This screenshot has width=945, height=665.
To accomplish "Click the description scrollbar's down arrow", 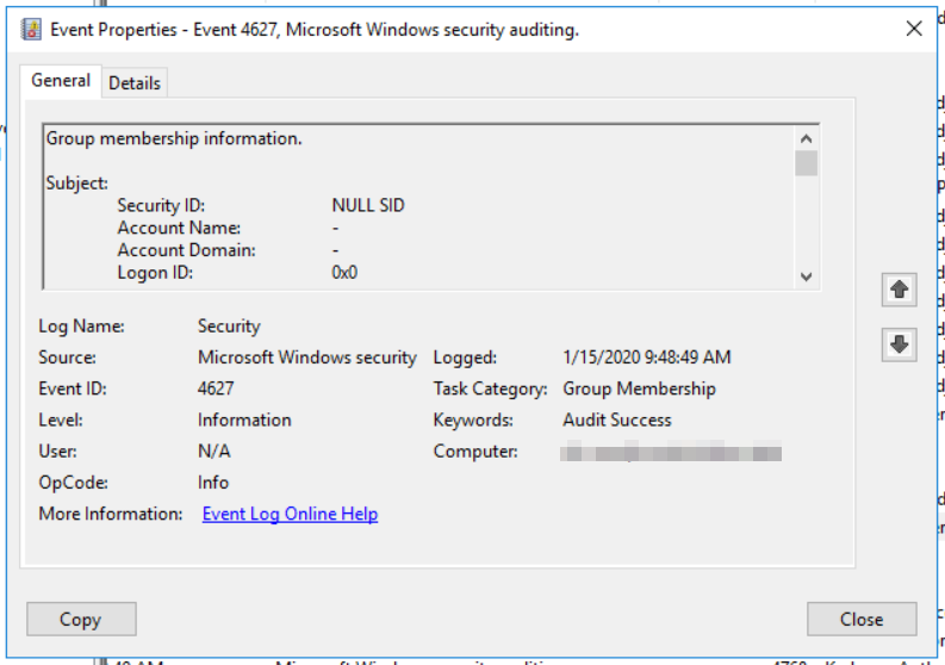I will click(806, 277).
